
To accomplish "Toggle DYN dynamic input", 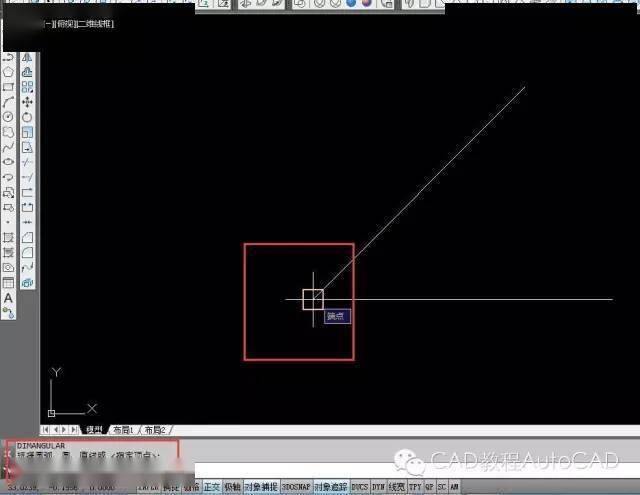I will pos(378,487).
